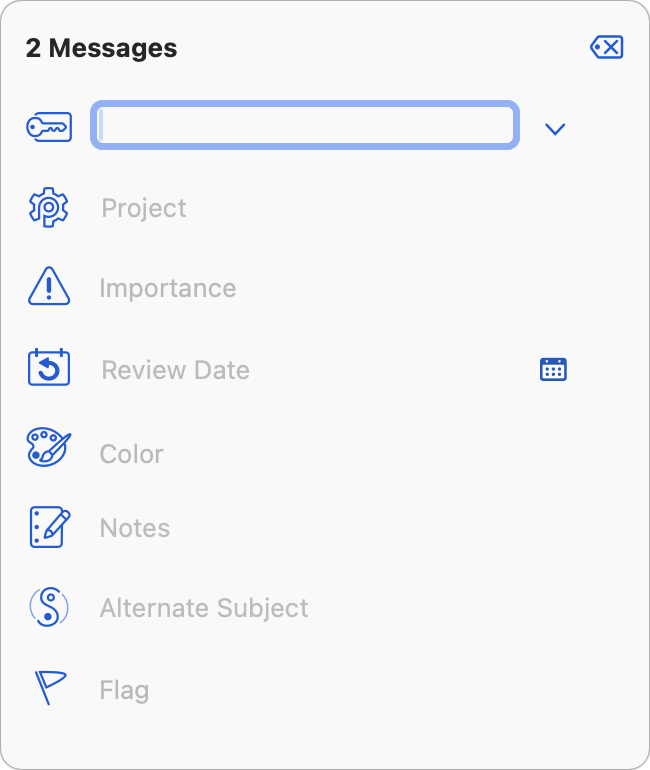
Task: Click the Flag icon
Action: tap(50, 689)
